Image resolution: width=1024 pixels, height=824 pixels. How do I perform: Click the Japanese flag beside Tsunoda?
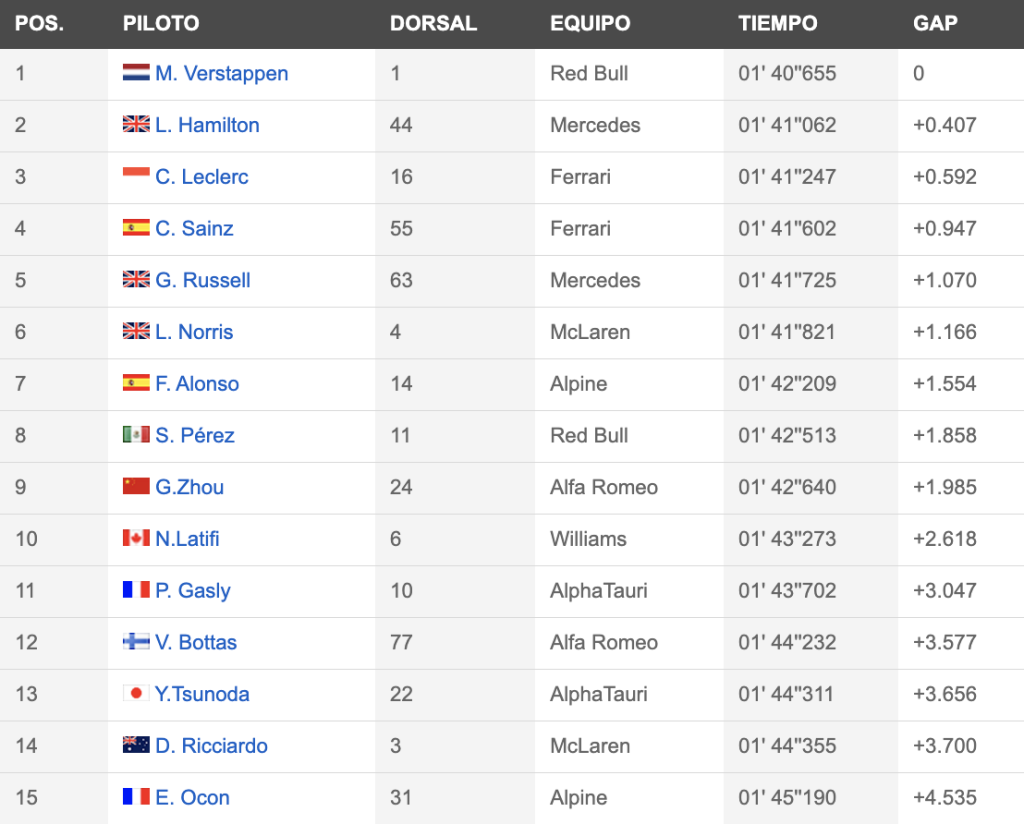point(136,693)
